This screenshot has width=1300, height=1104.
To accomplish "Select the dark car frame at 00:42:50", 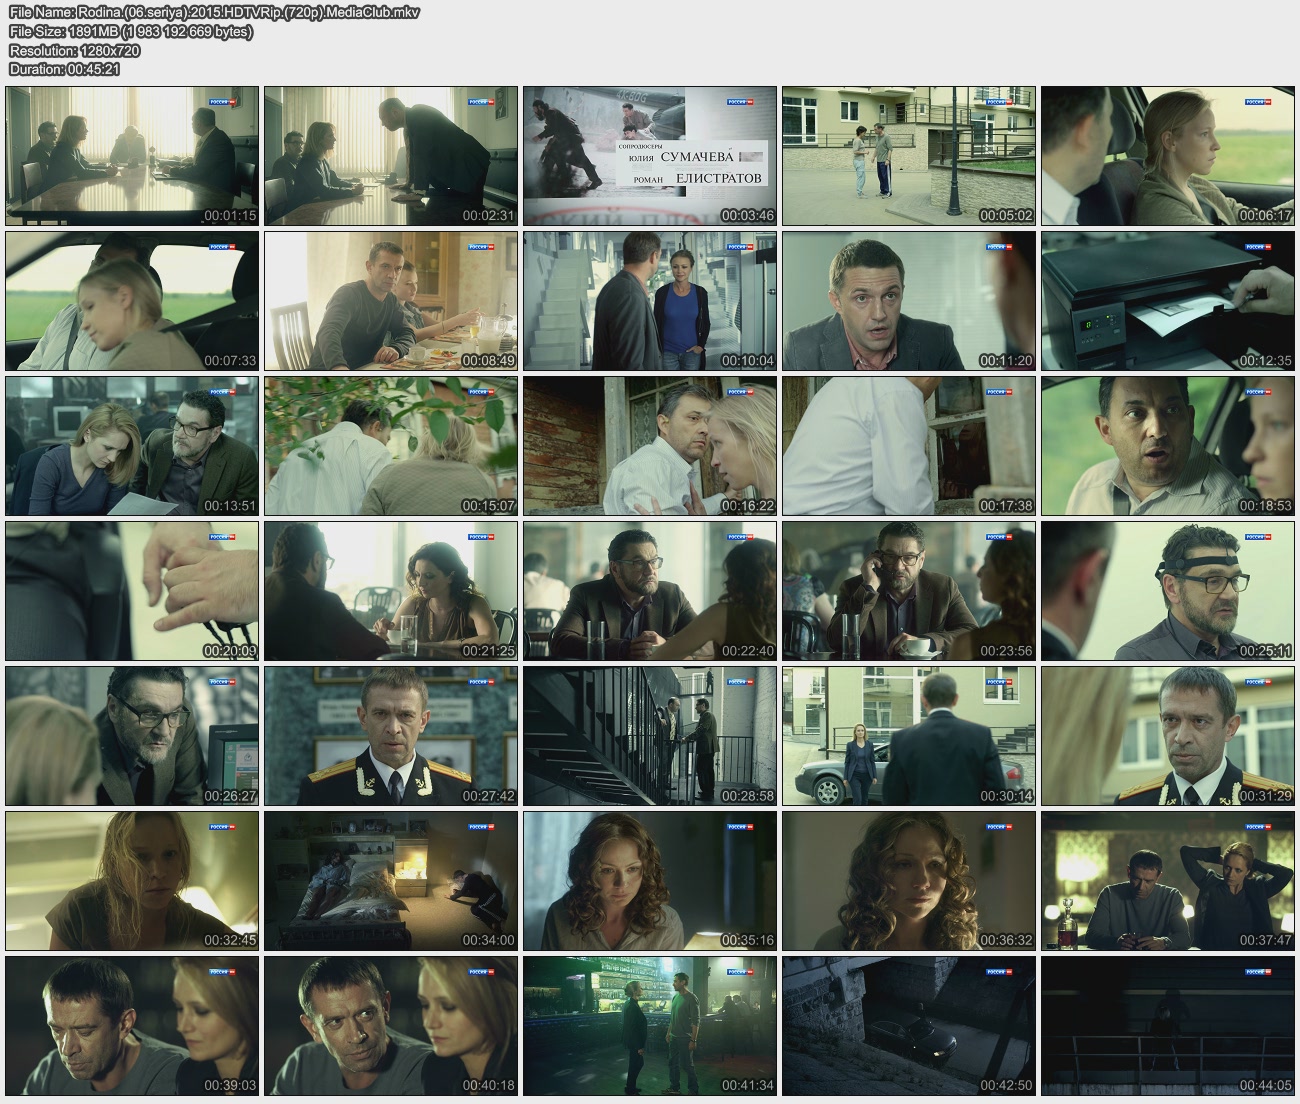I will (x=908, y=1026).
